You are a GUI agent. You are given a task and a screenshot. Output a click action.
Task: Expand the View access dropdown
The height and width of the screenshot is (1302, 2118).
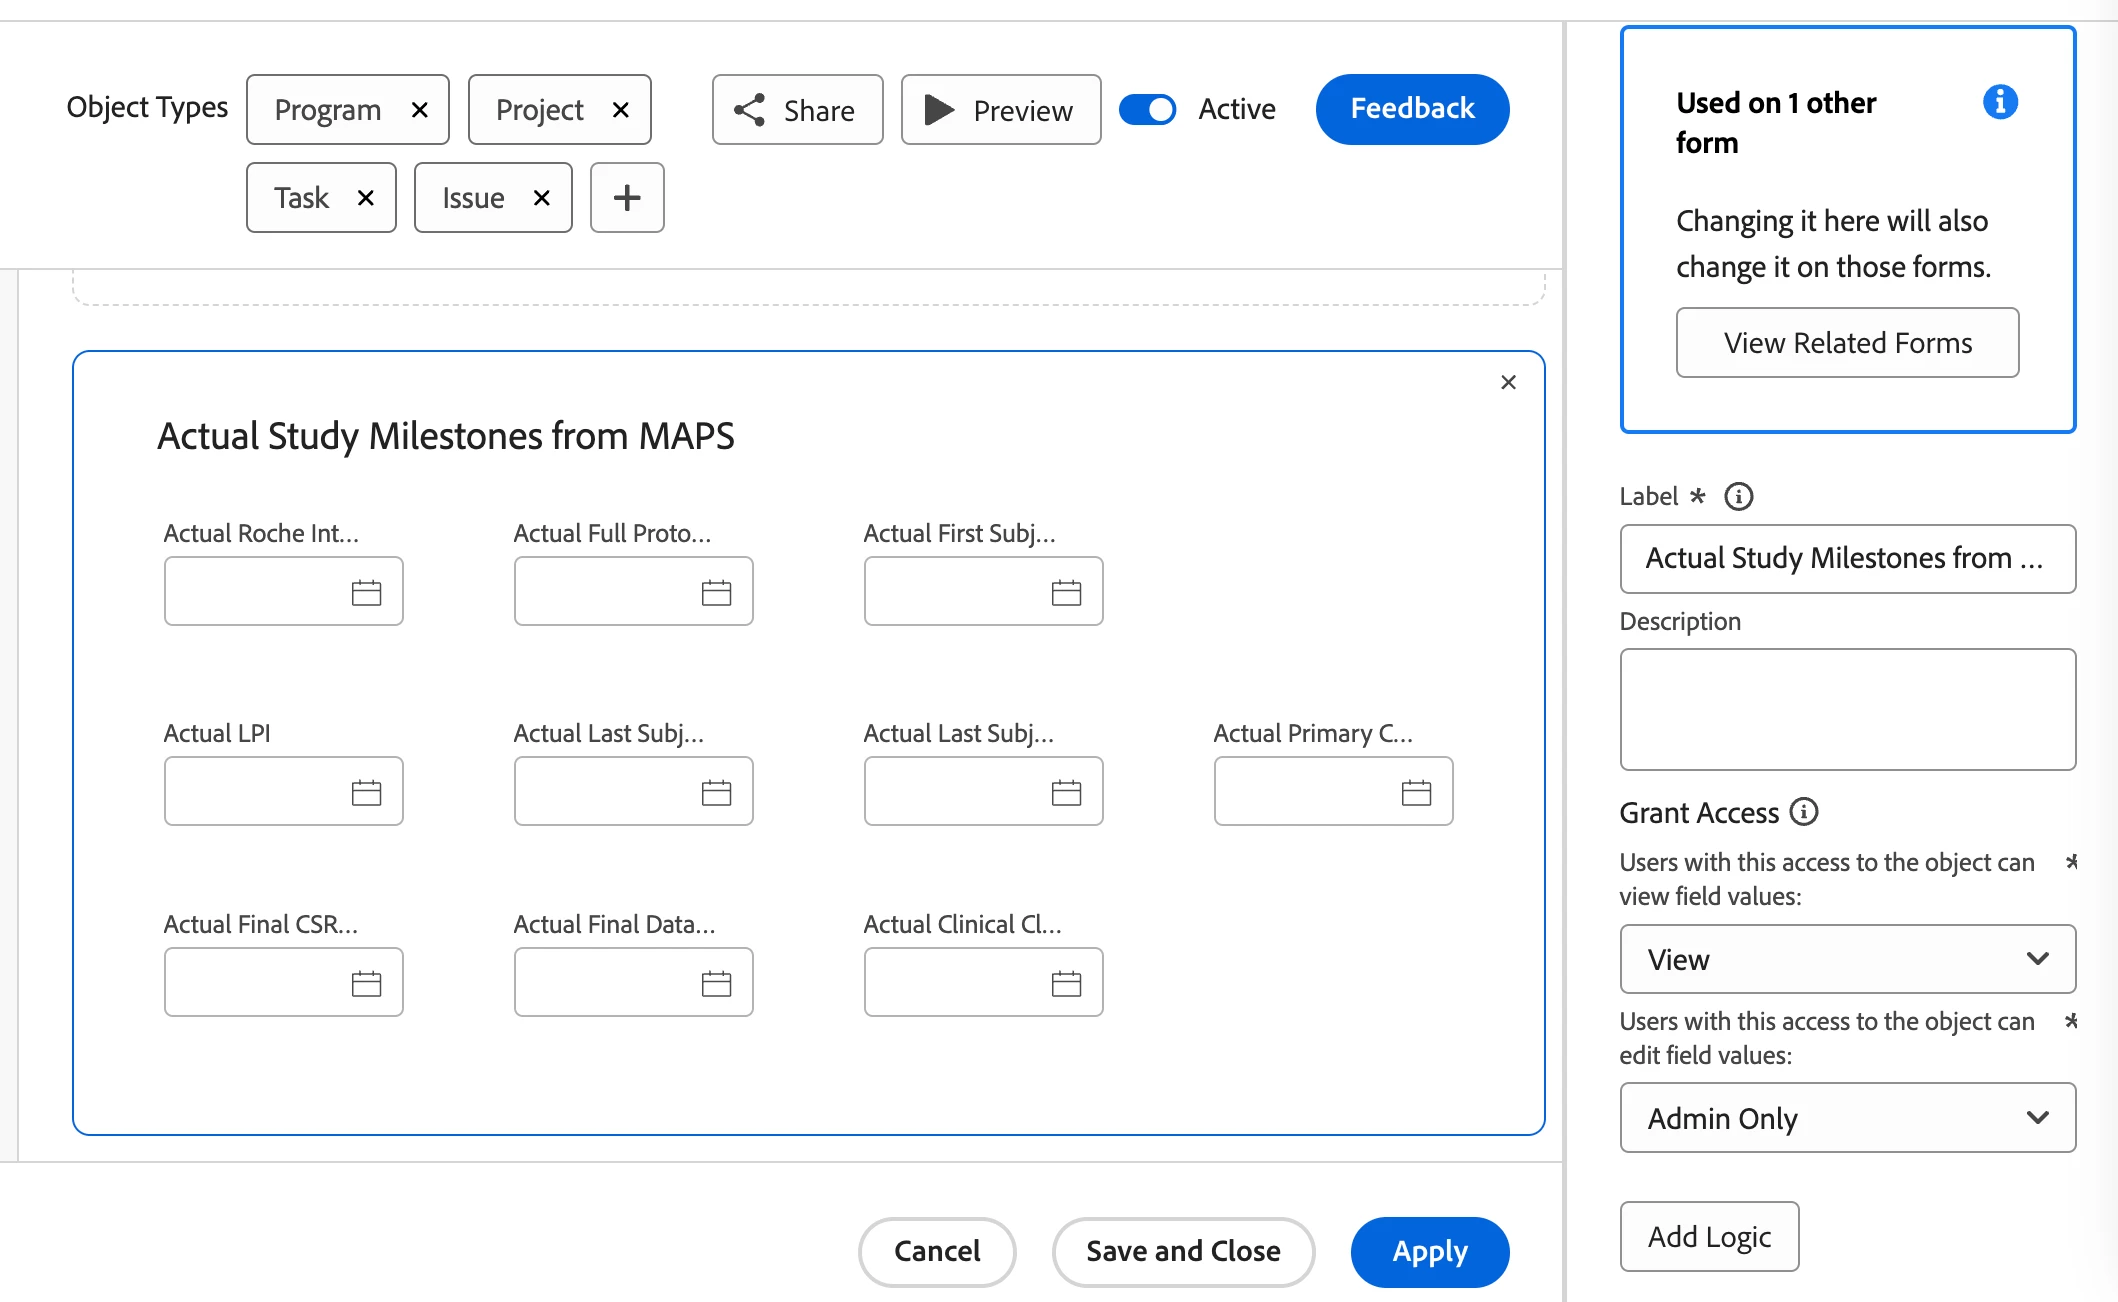(1847, 959)
